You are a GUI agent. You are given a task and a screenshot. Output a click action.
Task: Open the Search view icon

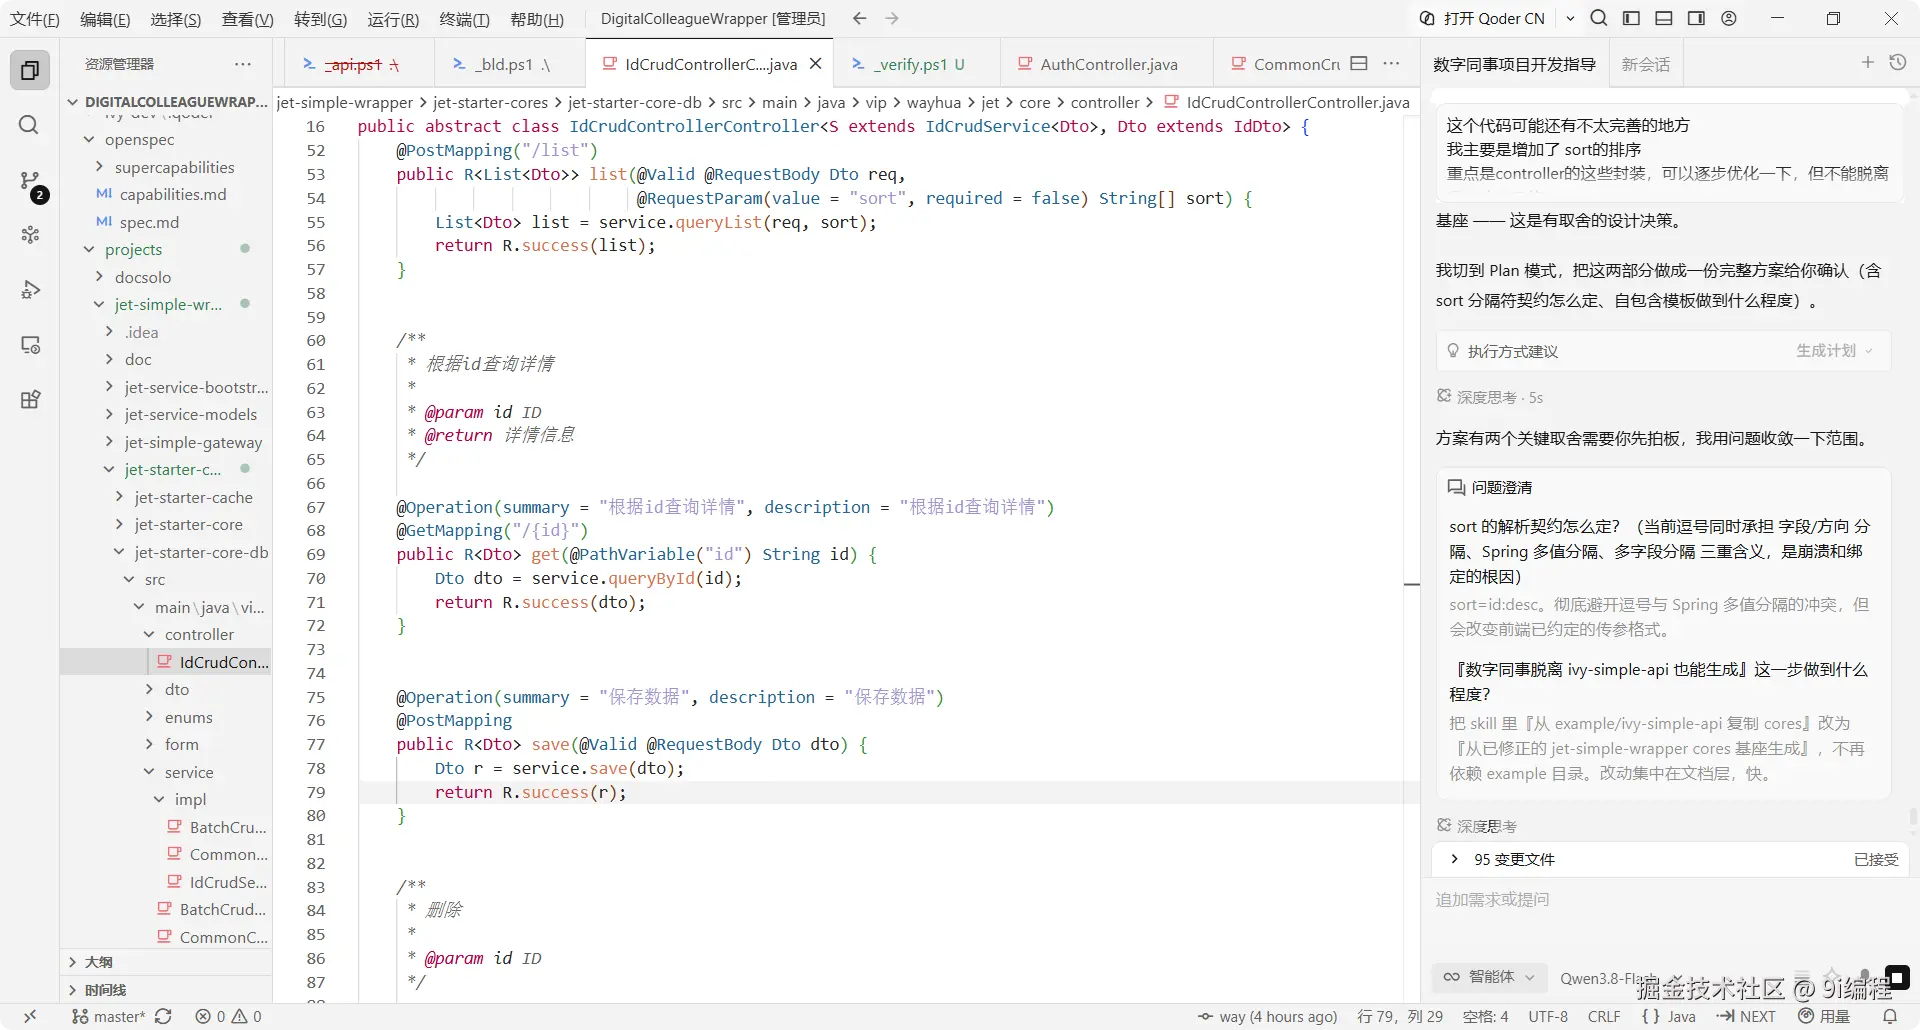(x=30, y=125)
